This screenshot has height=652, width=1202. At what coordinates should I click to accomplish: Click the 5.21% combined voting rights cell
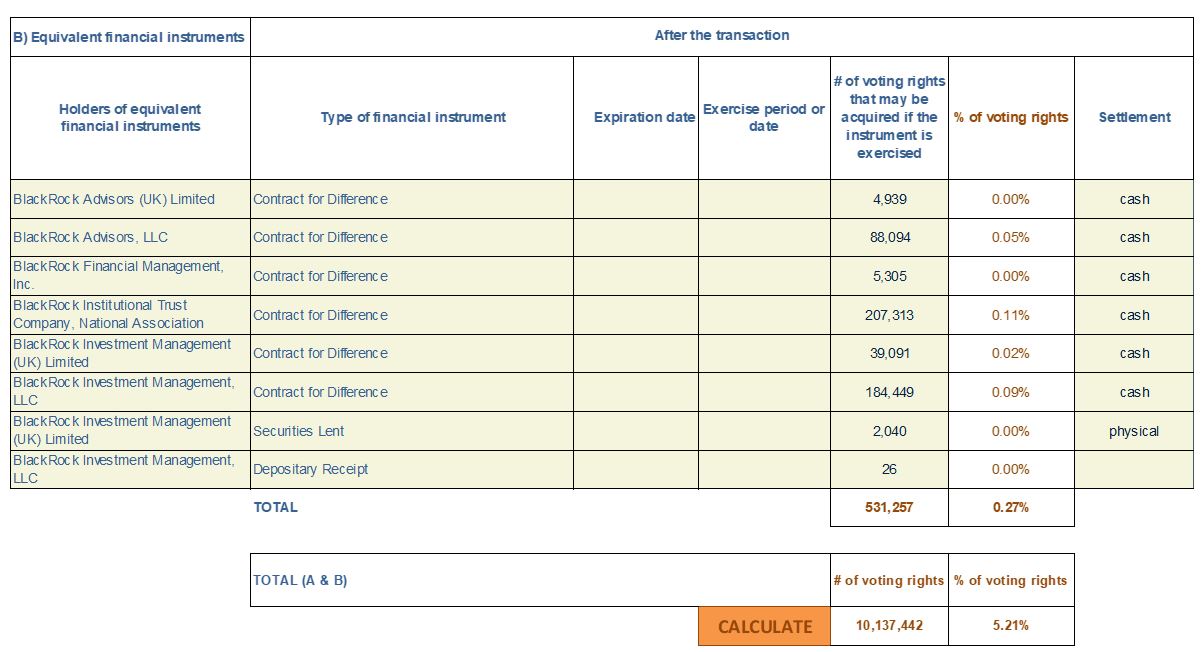point(1011,626)
